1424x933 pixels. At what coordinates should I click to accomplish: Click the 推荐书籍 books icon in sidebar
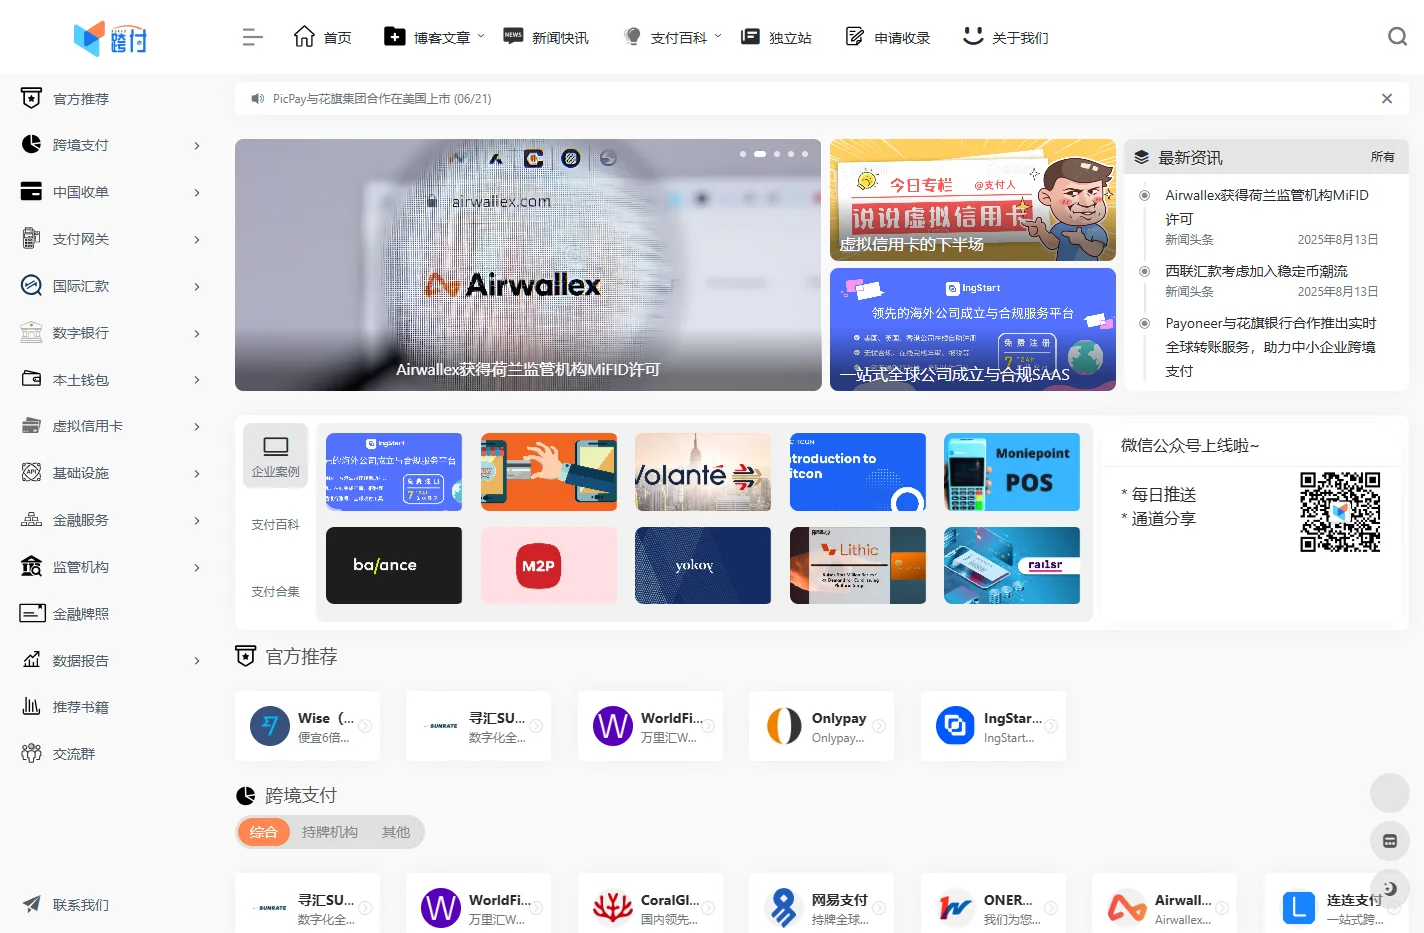coord(32,707)
